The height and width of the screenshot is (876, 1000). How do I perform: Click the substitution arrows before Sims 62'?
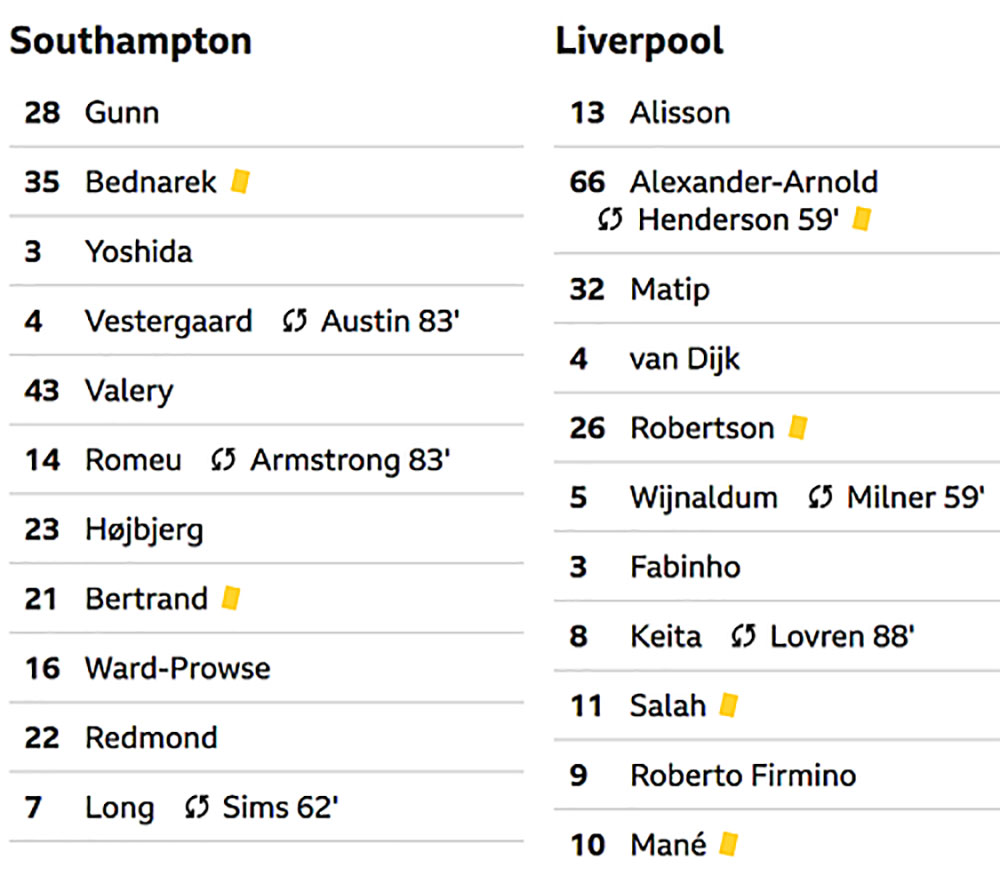coord(196,807)
